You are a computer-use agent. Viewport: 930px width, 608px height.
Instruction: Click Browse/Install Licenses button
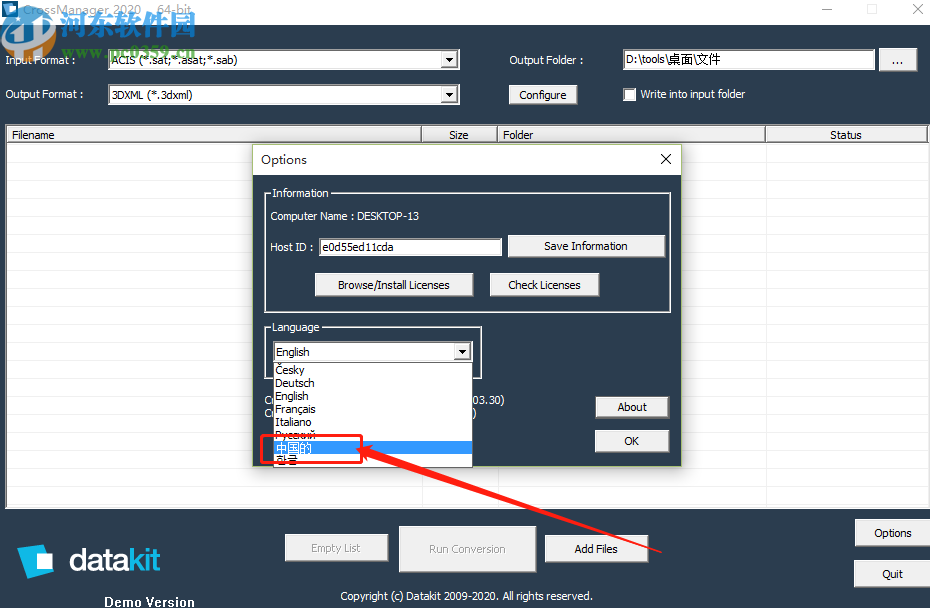click(x=394, y=285)
